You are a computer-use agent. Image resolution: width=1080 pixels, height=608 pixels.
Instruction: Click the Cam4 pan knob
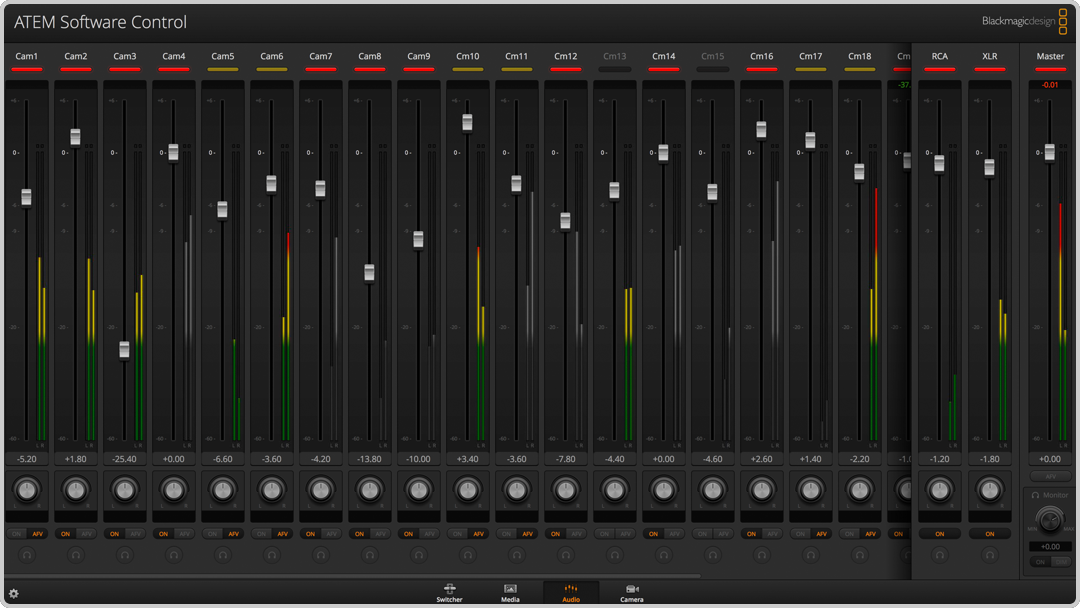click(x=174, y=490)
